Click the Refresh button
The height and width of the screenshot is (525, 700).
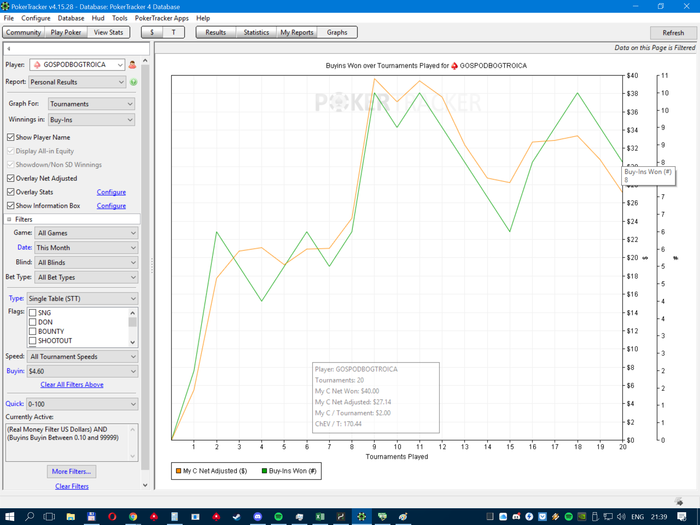[x=673, y=33]
